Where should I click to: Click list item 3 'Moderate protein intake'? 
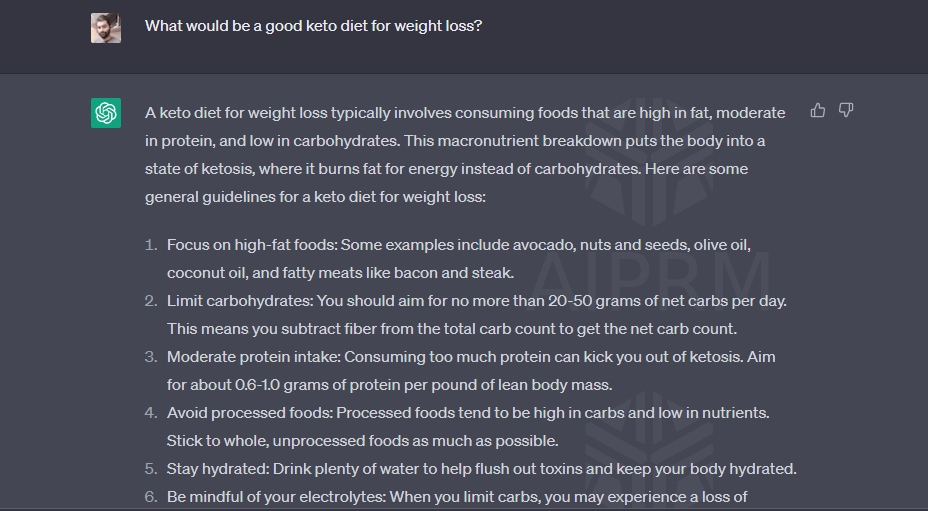click(x=471, y=371)
